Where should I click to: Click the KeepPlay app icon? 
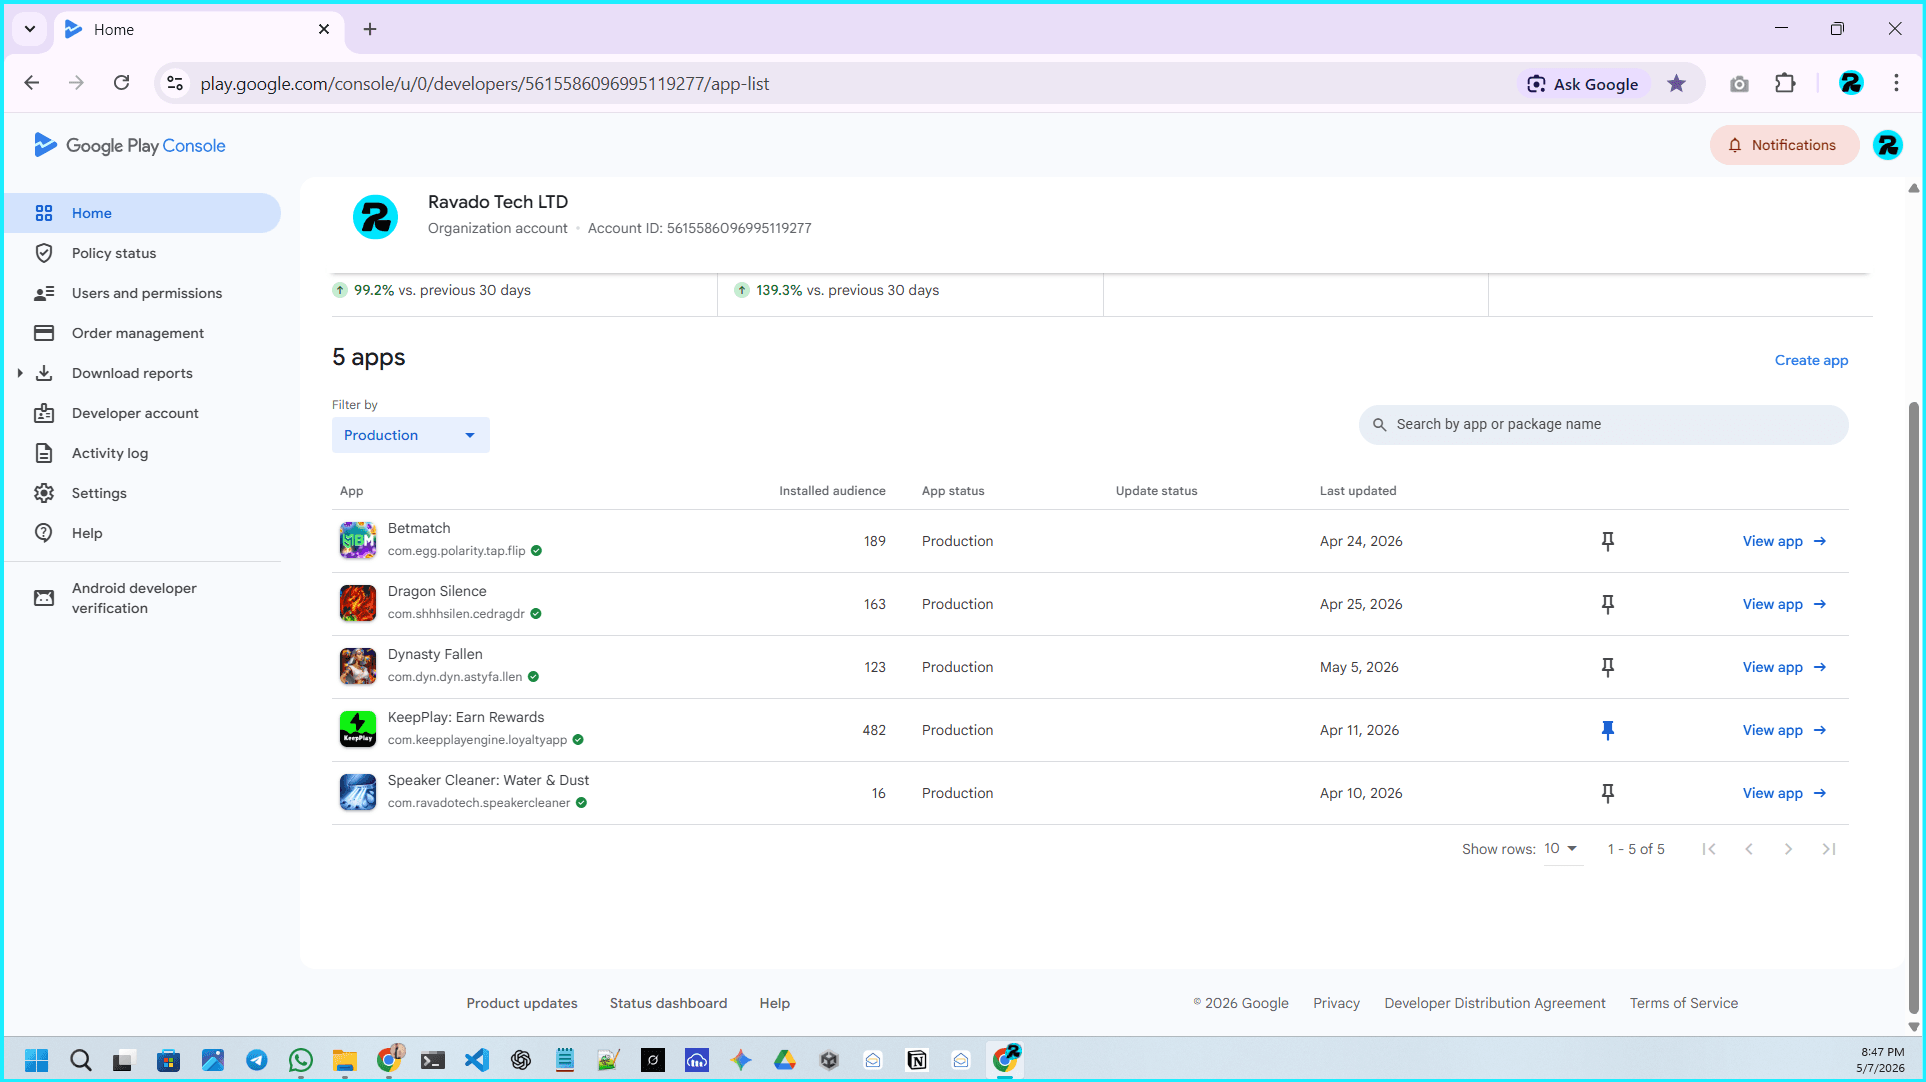[x=357, y=729]
